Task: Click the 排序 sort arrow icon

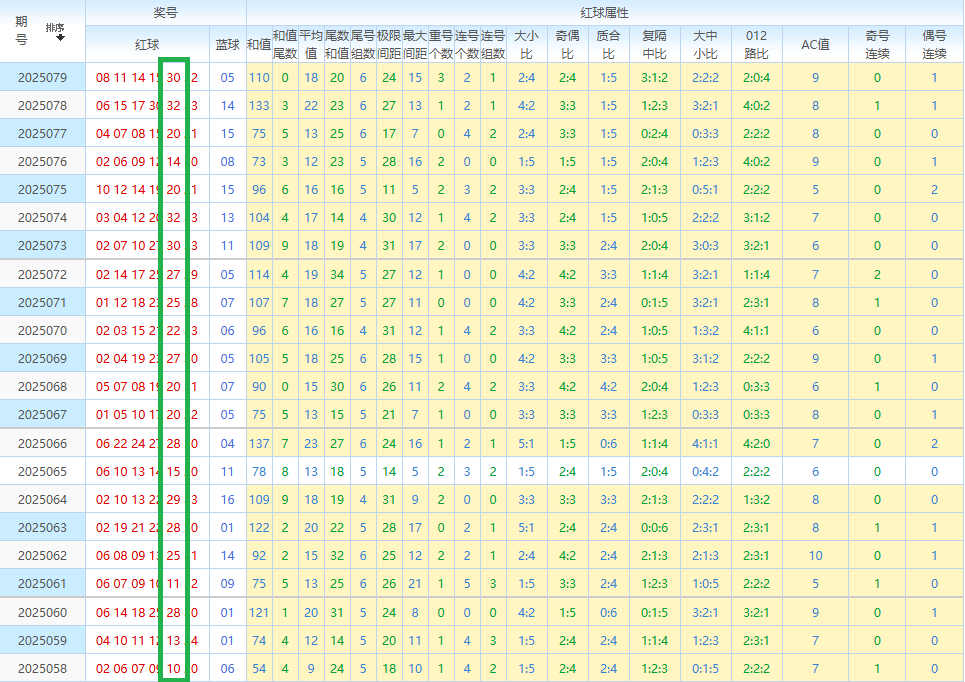Action: click(60, 38)
